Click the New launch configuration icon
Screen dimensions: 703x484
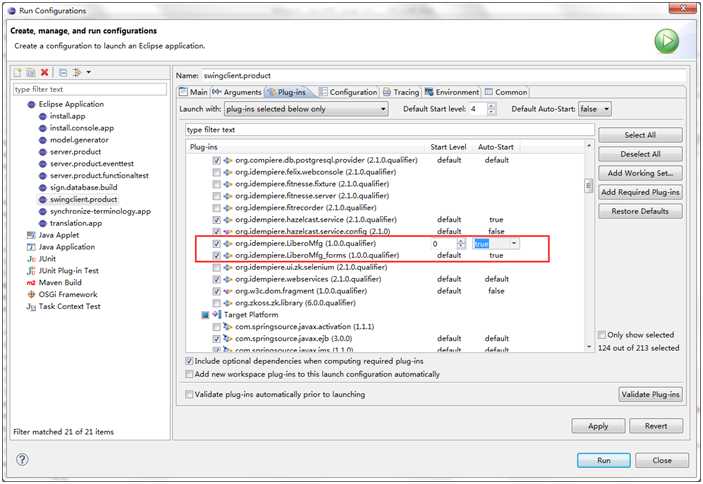17,72
